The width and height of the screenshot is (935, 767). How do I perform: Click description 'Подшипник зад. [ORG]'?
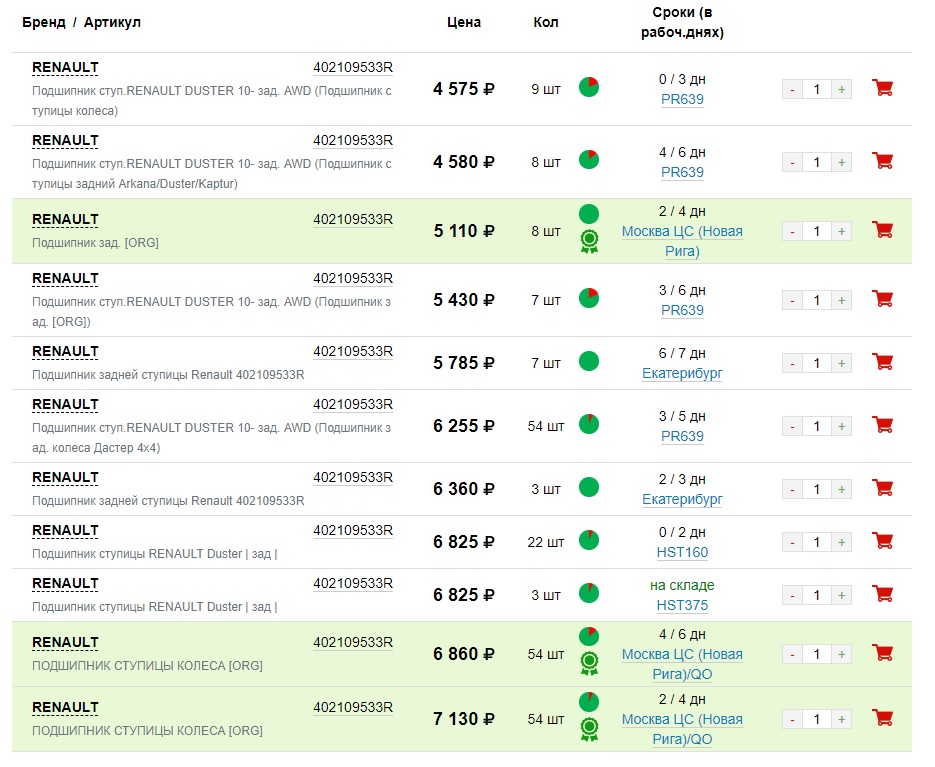pyautogui.click(x=95, y=243)
